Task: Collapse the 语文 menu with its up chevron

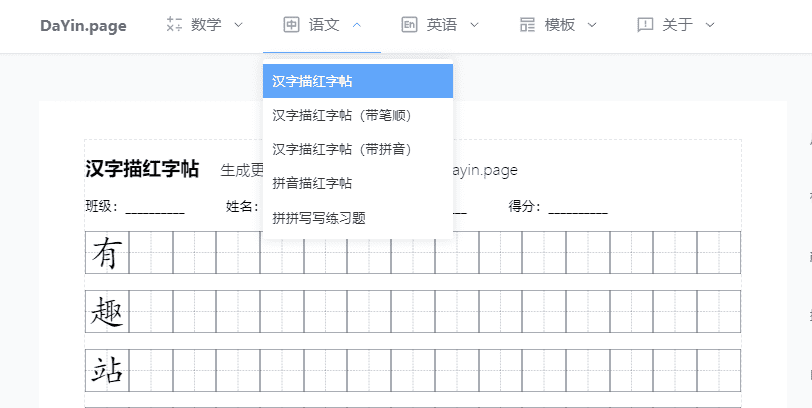Action: click(x=357, y=24)
